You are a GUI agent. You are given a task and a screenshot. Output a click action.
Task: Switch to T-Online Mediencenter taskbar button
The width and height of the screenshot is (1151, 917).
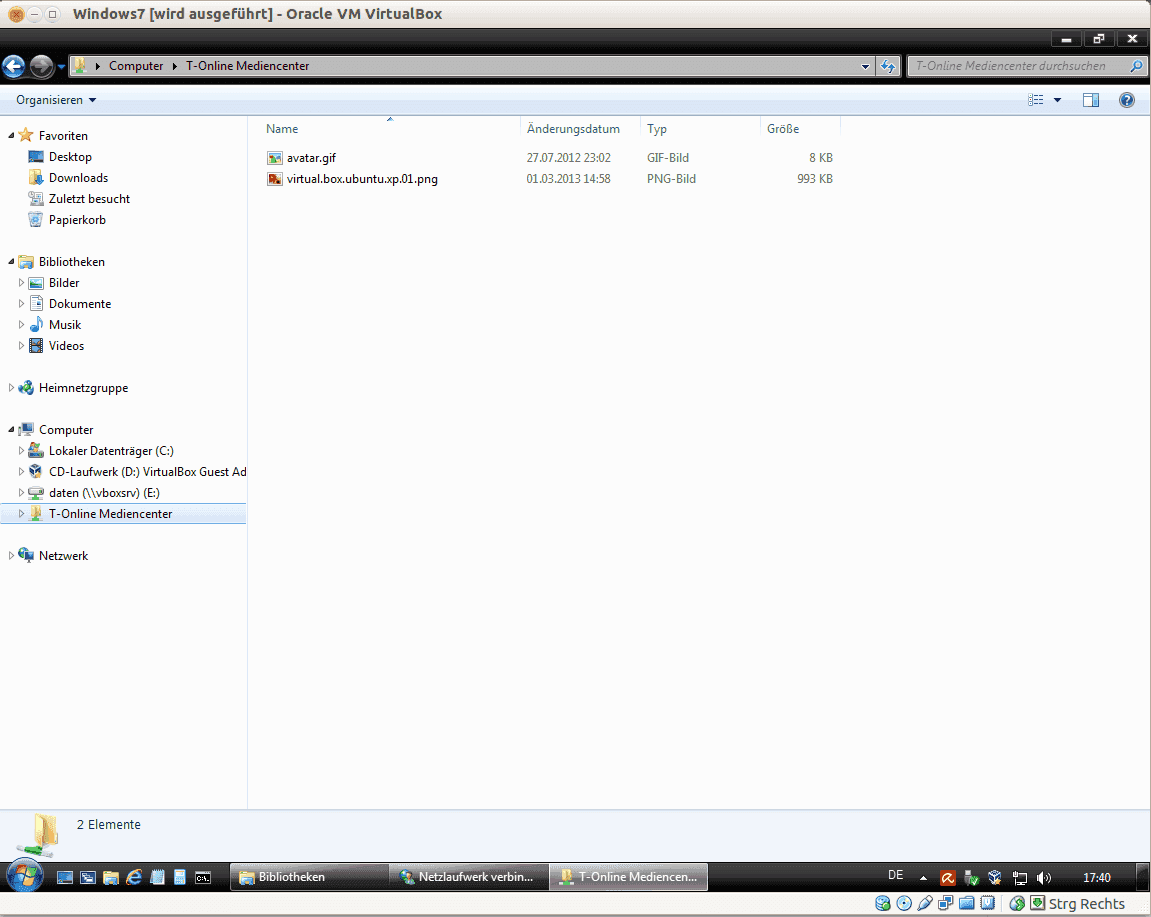tap(628, 877)
